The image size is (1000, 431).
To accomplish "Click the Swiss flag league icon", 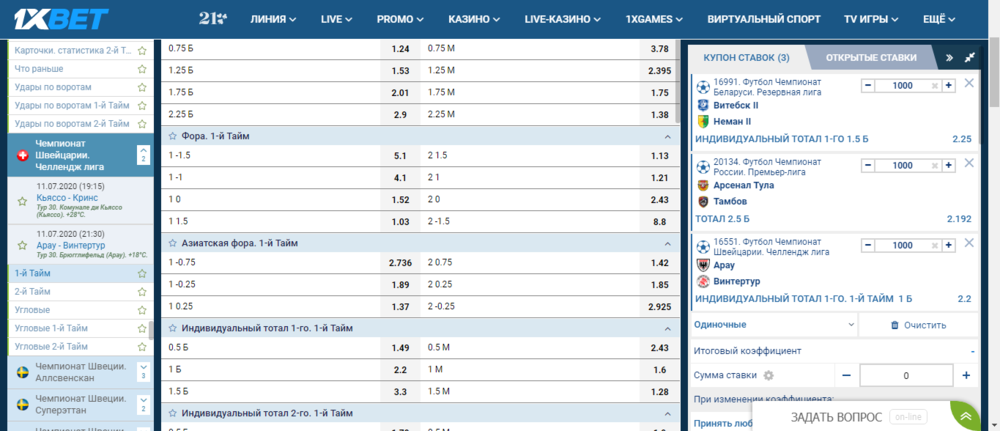I will pyautogui.click(x=23, y=155).
